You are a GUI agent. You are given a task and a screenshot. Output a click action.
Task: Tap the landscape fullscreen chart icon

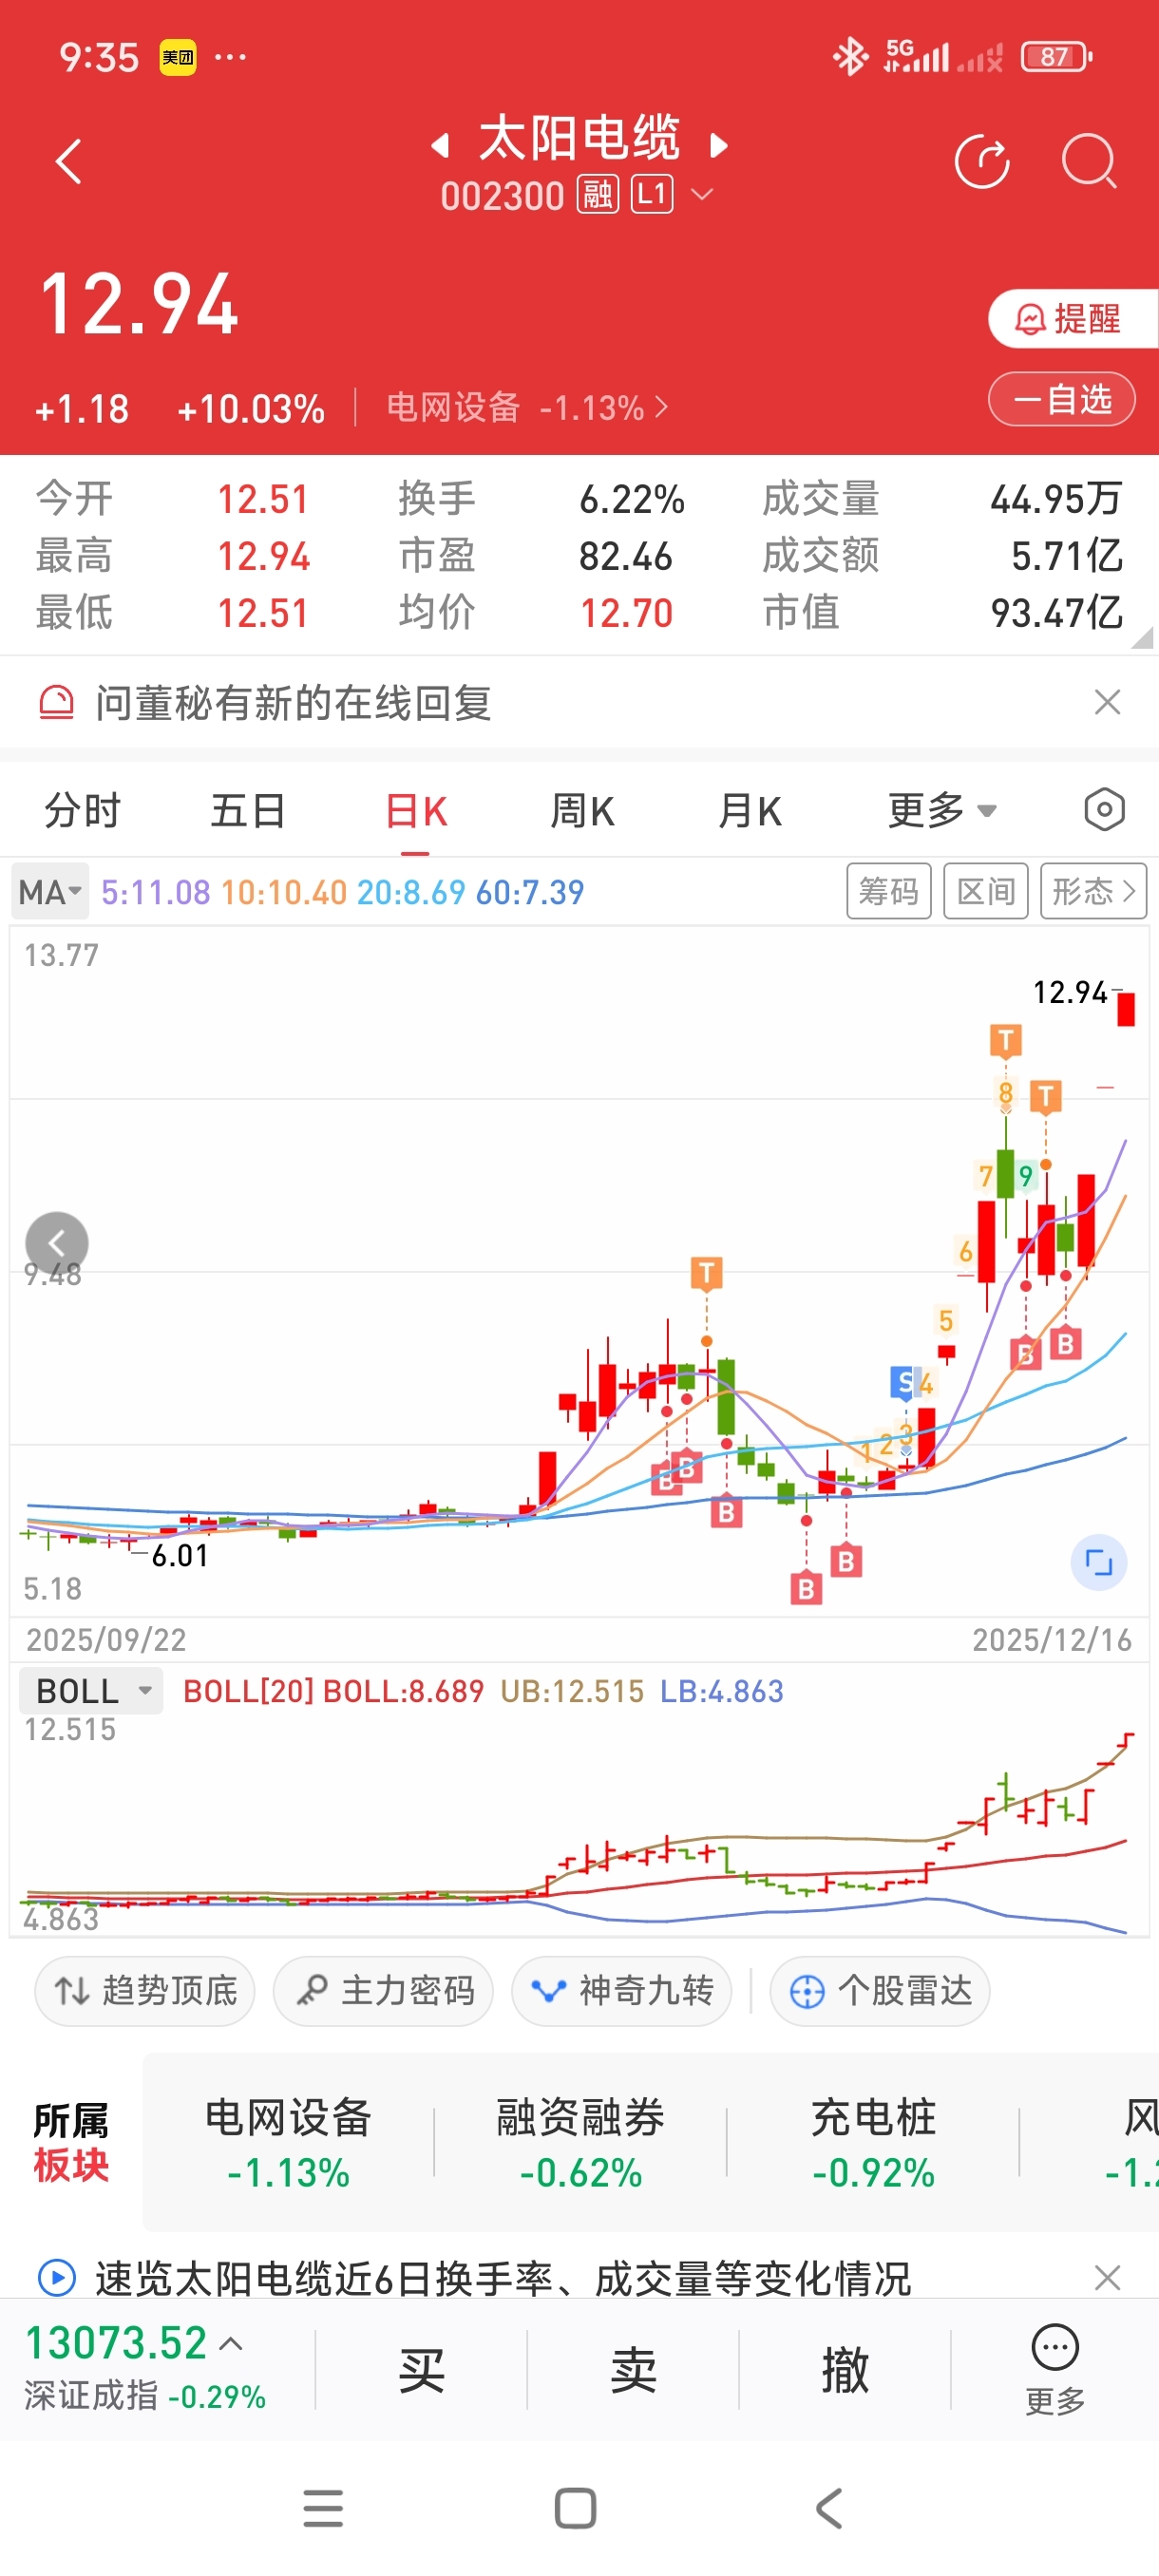pos(1098,1561)
